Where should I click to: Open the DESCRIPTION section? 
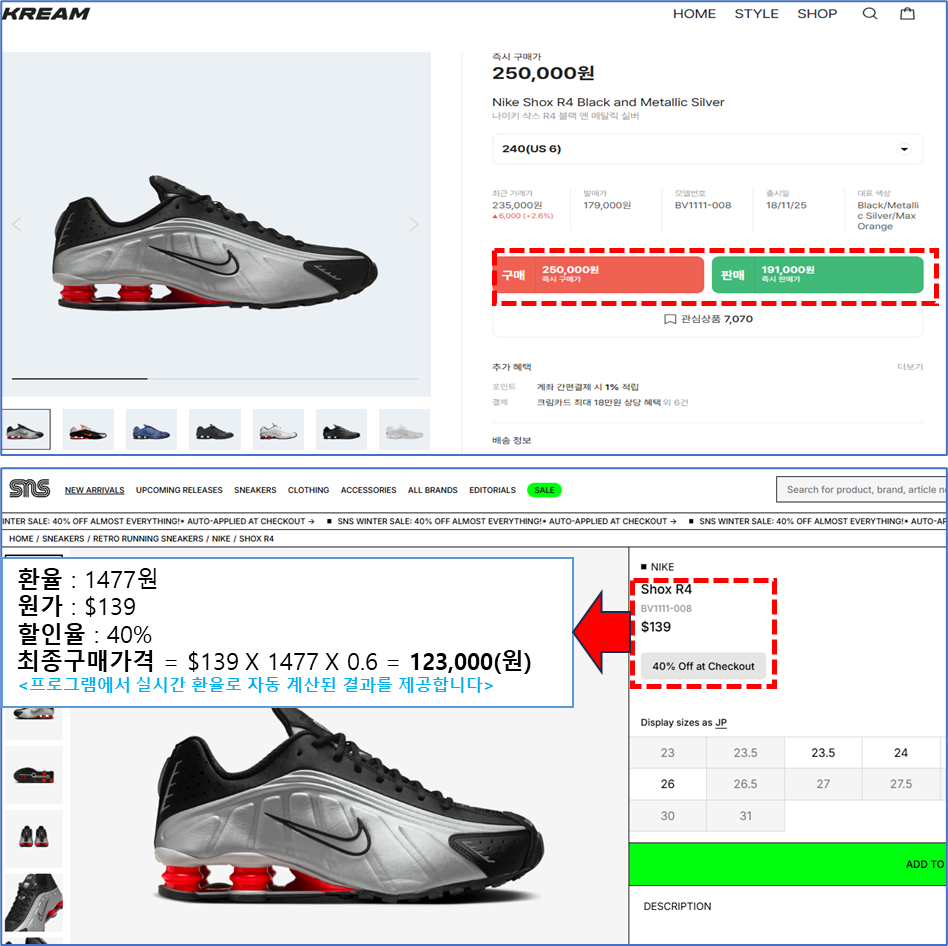pos(677,907)
